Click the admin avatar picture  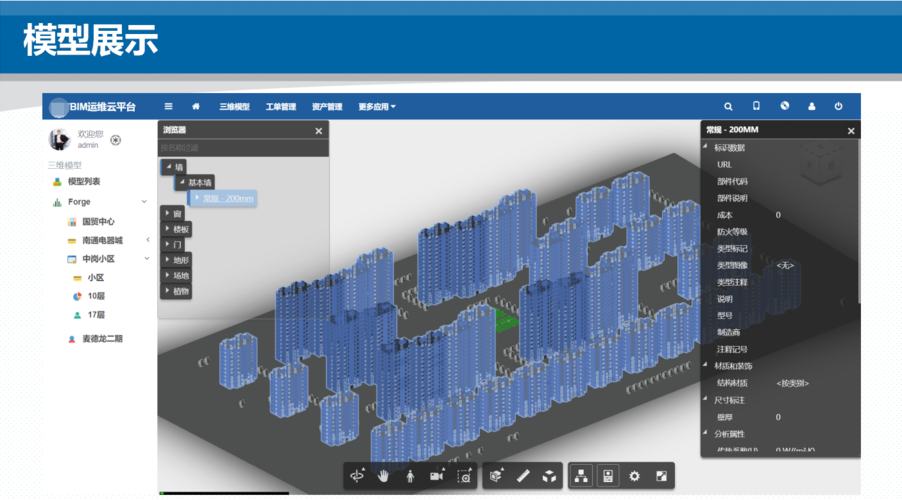[x=59, y=139]
